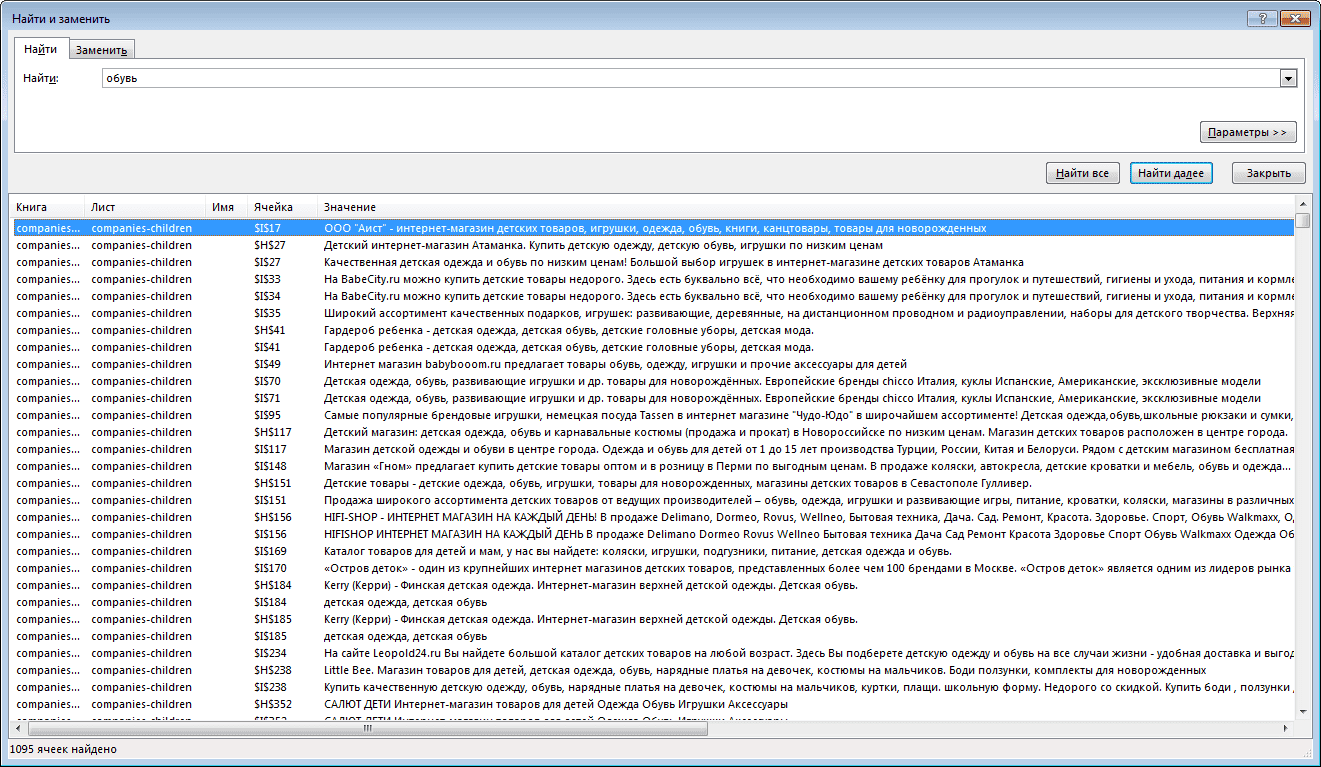This screenshot has width=1321, height=767.
Task: Click the Закрыть button
Action: pyautogui.click(x=1268, y=173)
